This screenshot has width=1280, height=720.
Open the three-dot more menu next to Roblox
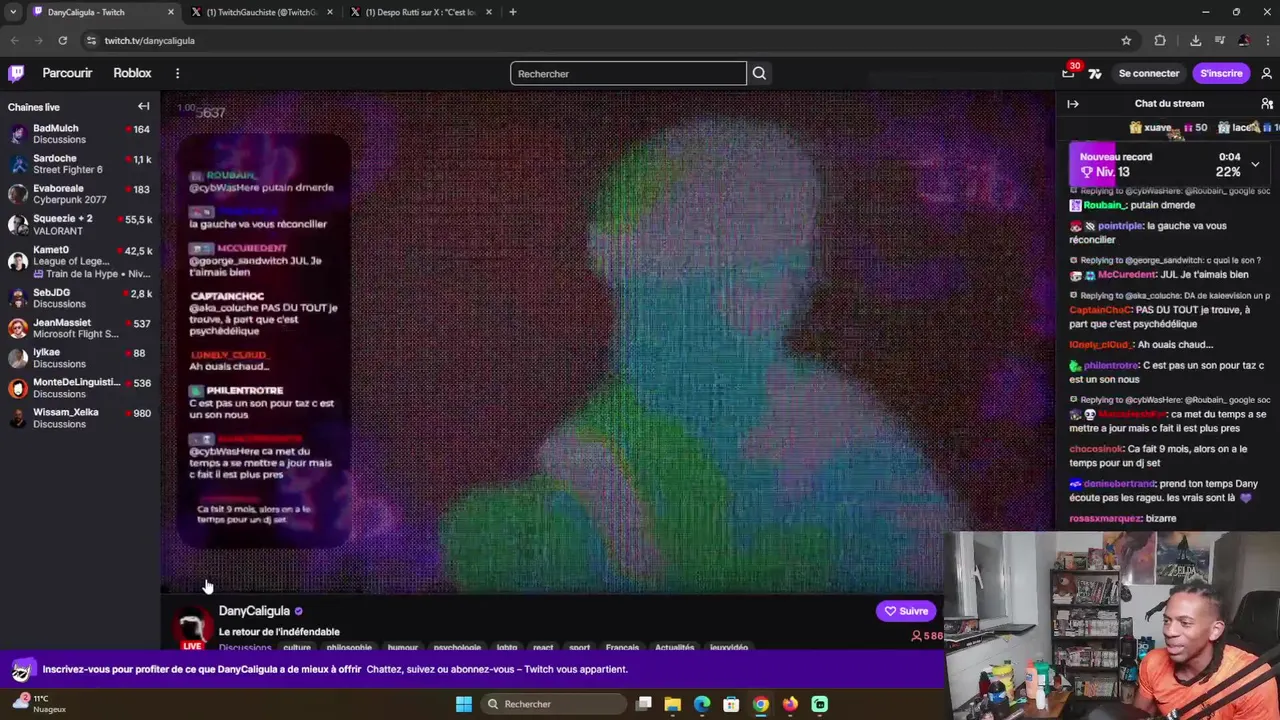[x=177, y=73]
